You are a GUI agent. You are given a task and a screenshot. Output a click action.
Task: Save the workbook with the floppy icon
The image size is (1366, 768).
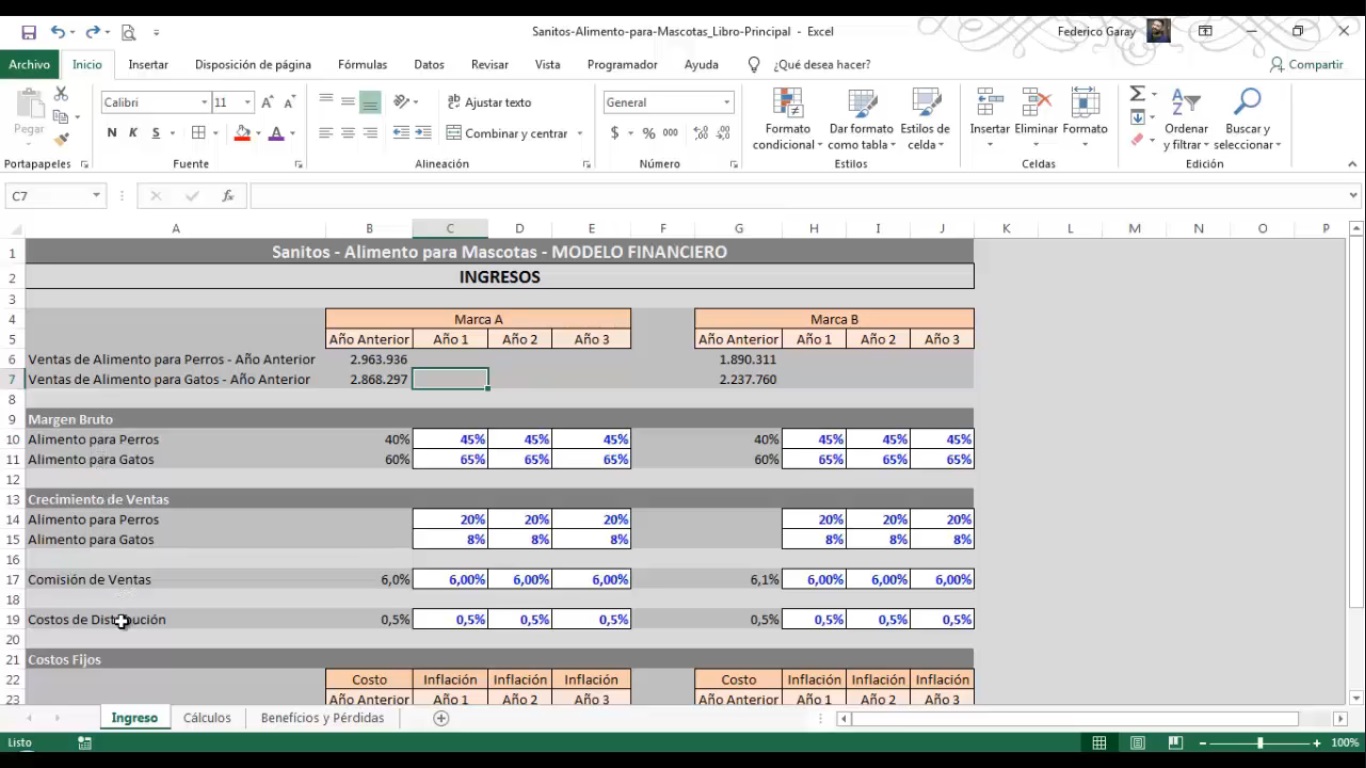tap(29, 32)
